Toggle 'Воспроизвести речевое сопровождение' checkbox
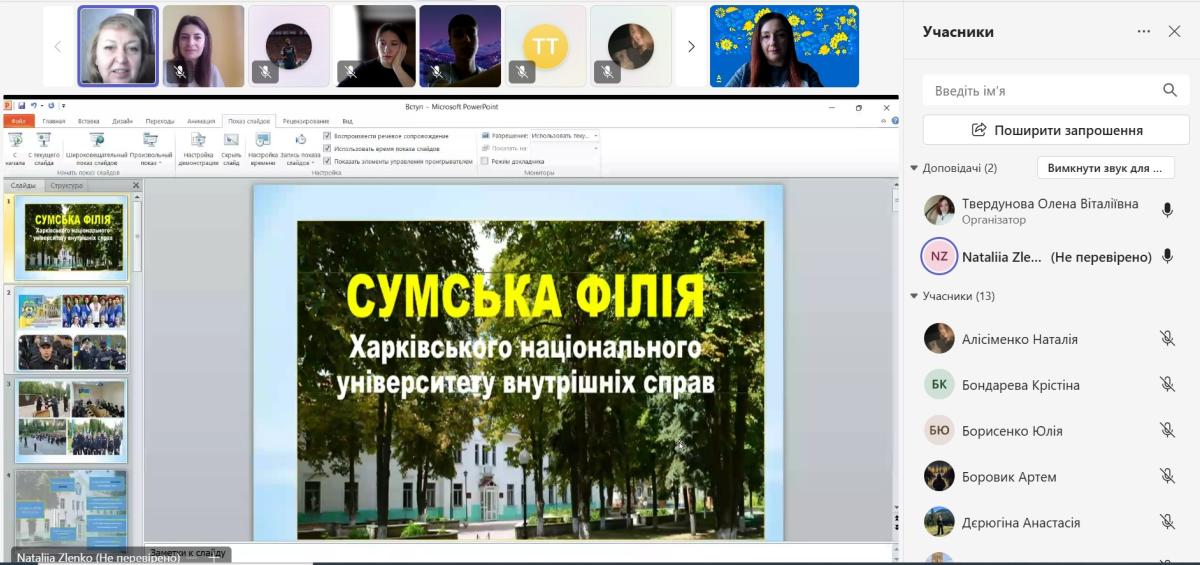 327,135
